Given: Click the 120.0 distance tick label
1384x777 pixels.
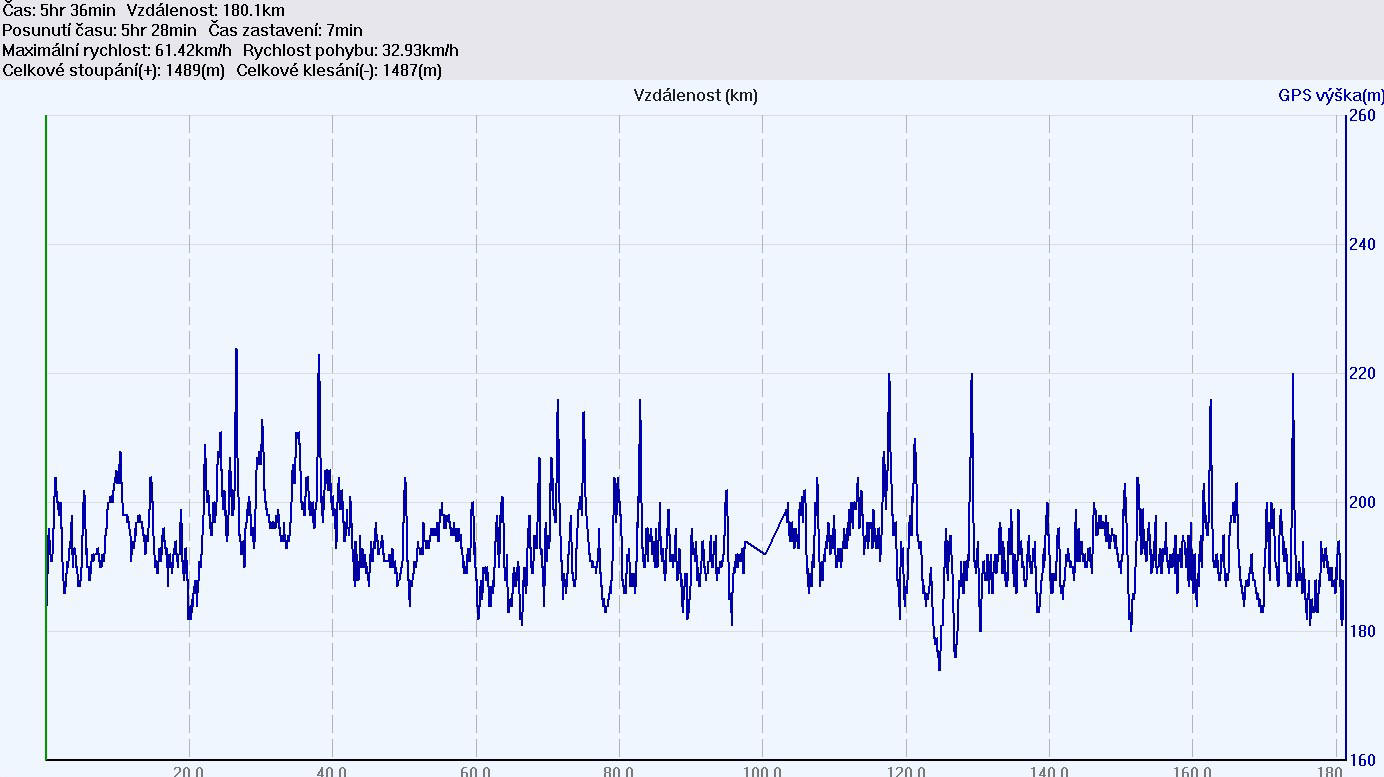Looking at the screenshot, I should pos(906,771).
